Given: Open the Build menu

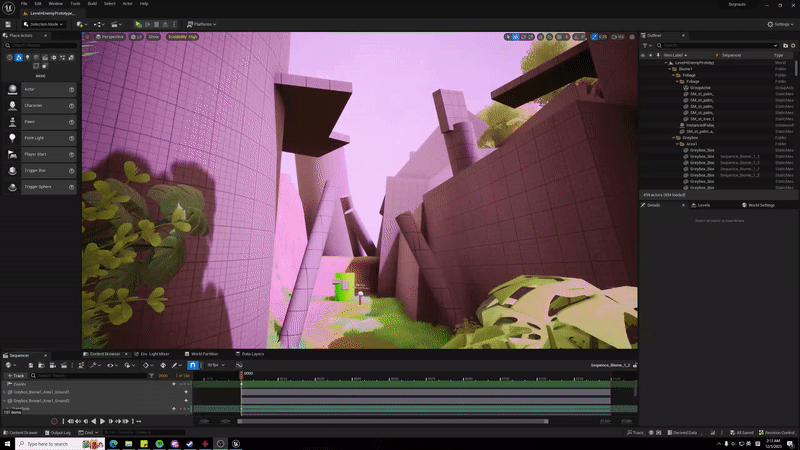Looking at the screenshot, I should pyautogui.click(x=92, y=4).
